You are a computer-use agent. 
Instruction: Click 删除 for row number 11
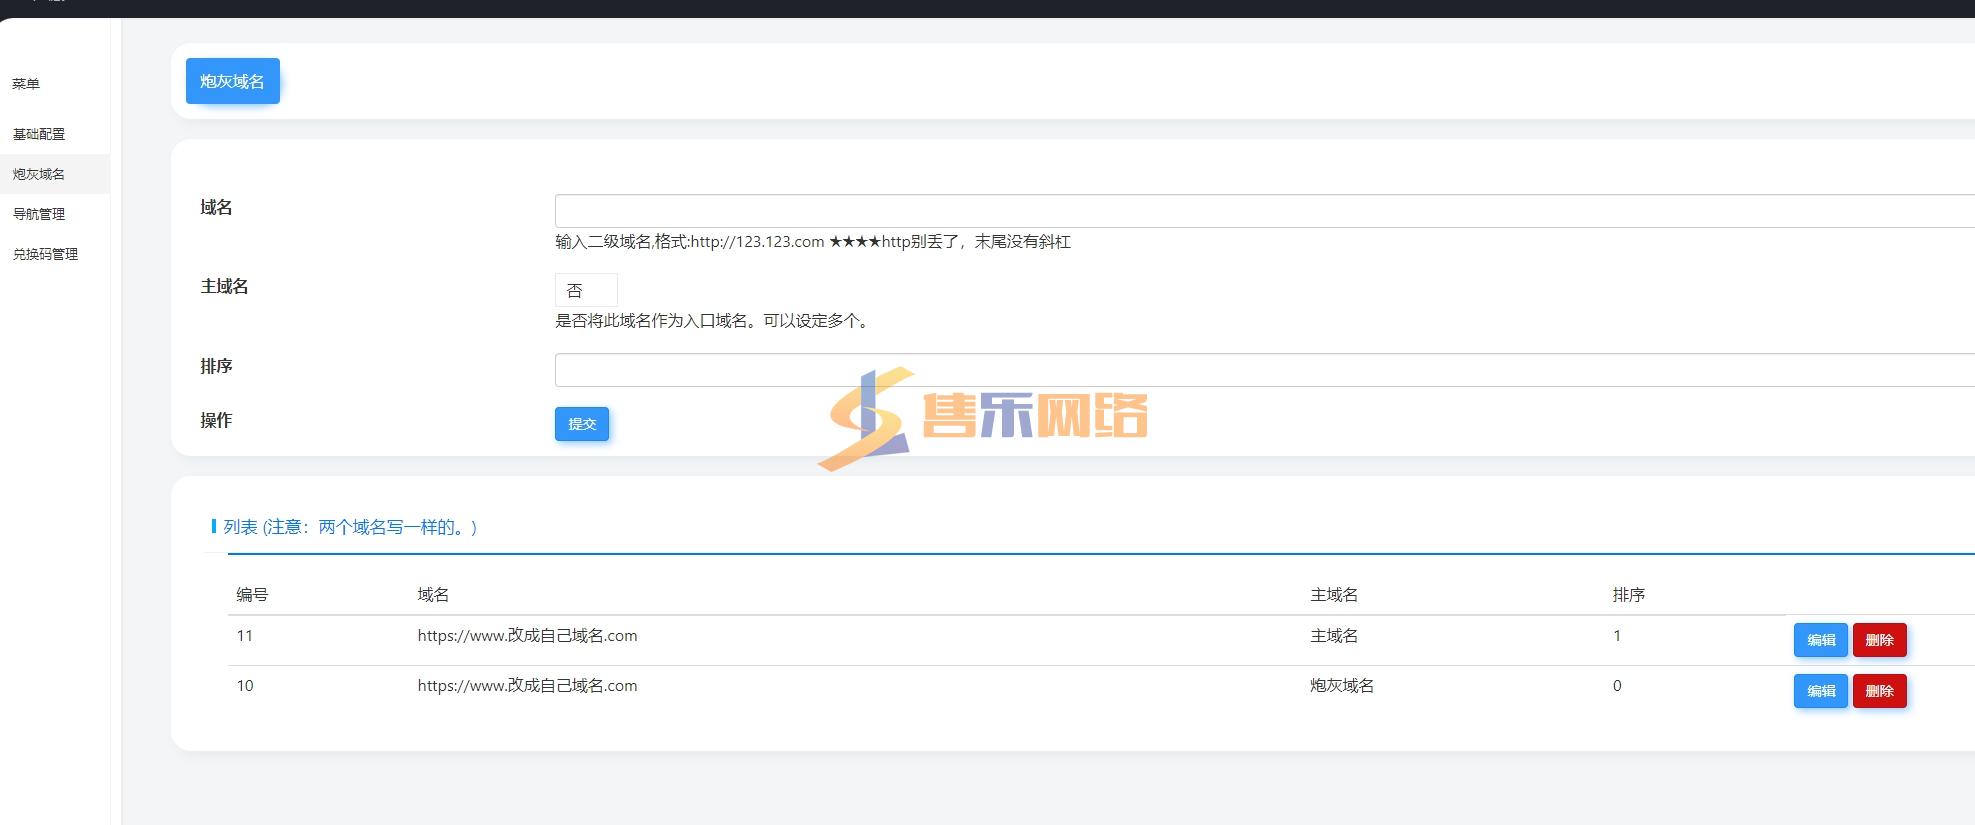pos(1879,640)
